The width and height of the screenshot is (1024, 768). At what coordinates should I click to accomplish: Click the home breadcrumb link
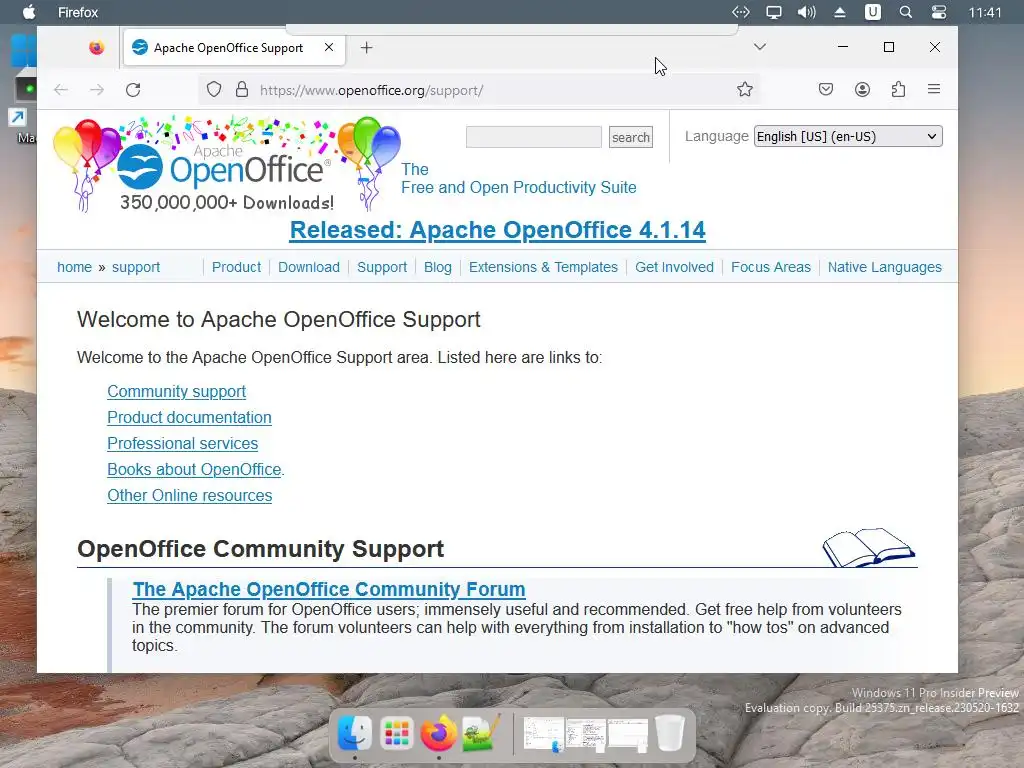[74, 267]
